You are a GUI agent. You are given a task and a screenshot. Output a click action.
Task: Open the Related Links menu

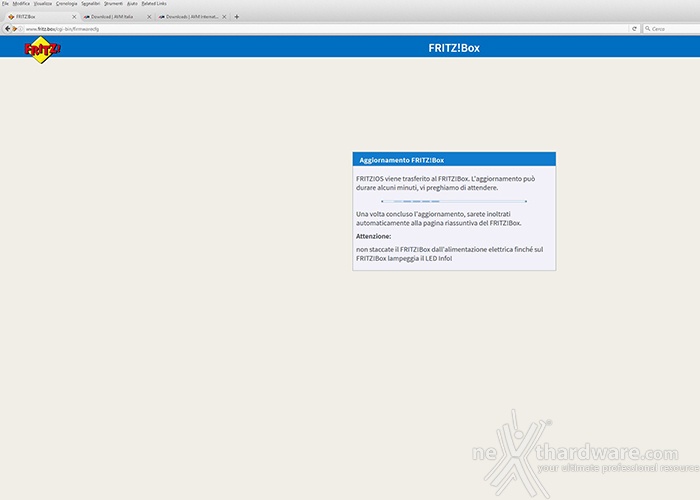(x=154, y=4)
